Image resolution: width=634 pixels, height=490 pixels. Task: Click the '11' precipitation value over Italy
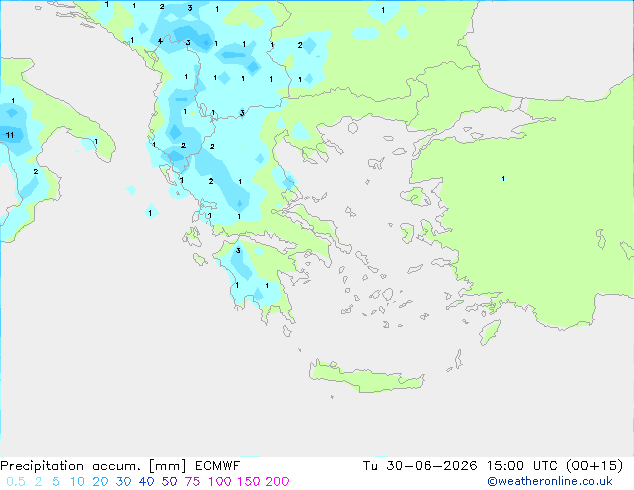click(10, 135)
